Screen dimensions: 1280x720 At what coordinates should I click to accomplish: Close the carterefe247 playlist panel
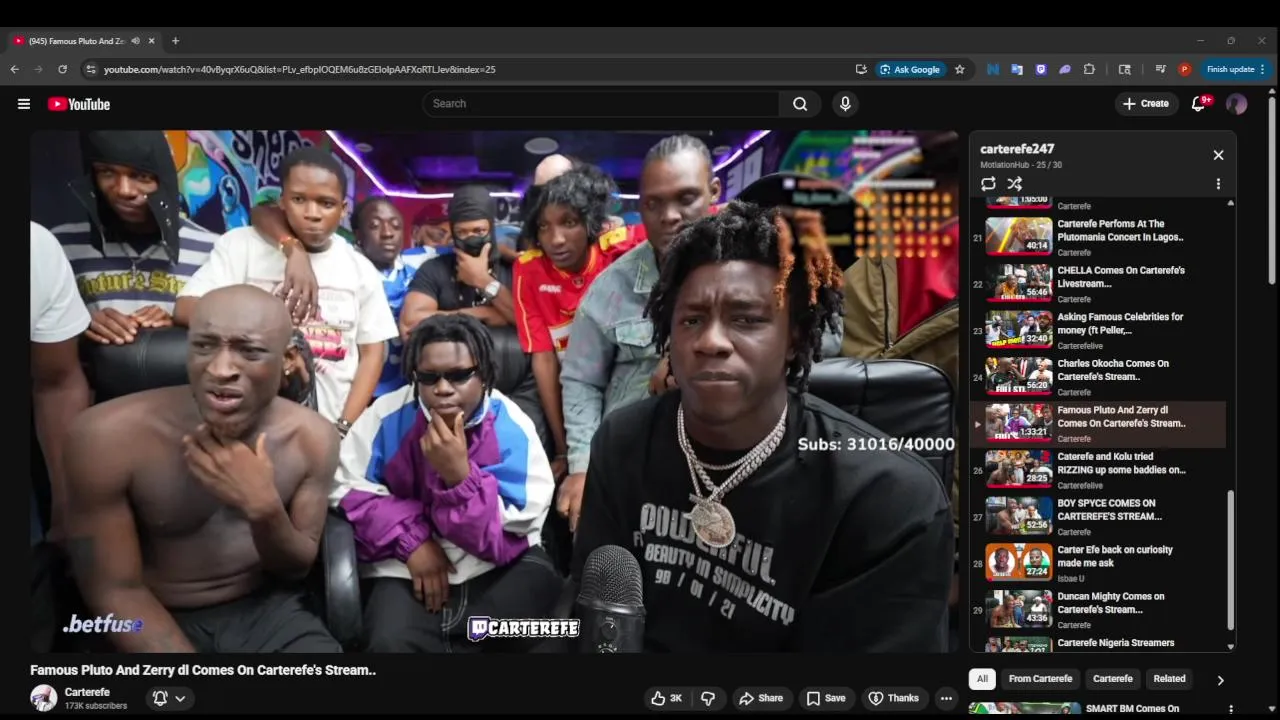(x=1218, y=155)
